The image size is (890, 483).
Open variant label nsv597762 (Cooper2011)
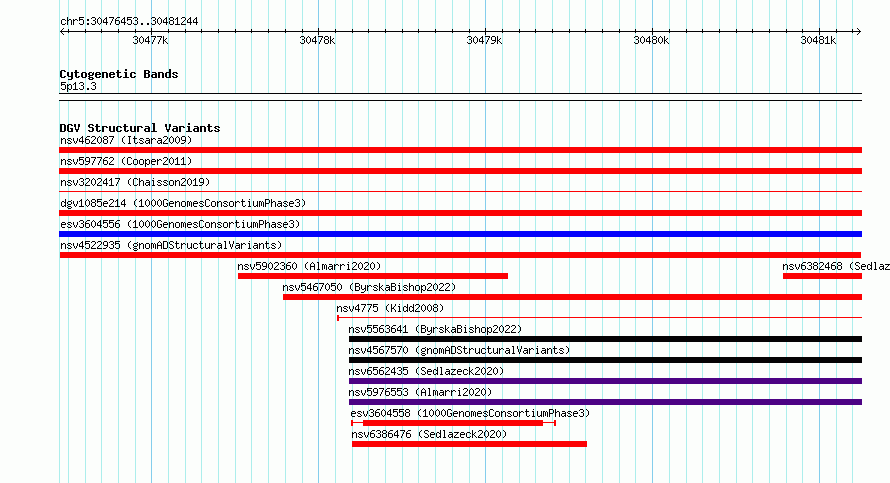click(126, 161)
